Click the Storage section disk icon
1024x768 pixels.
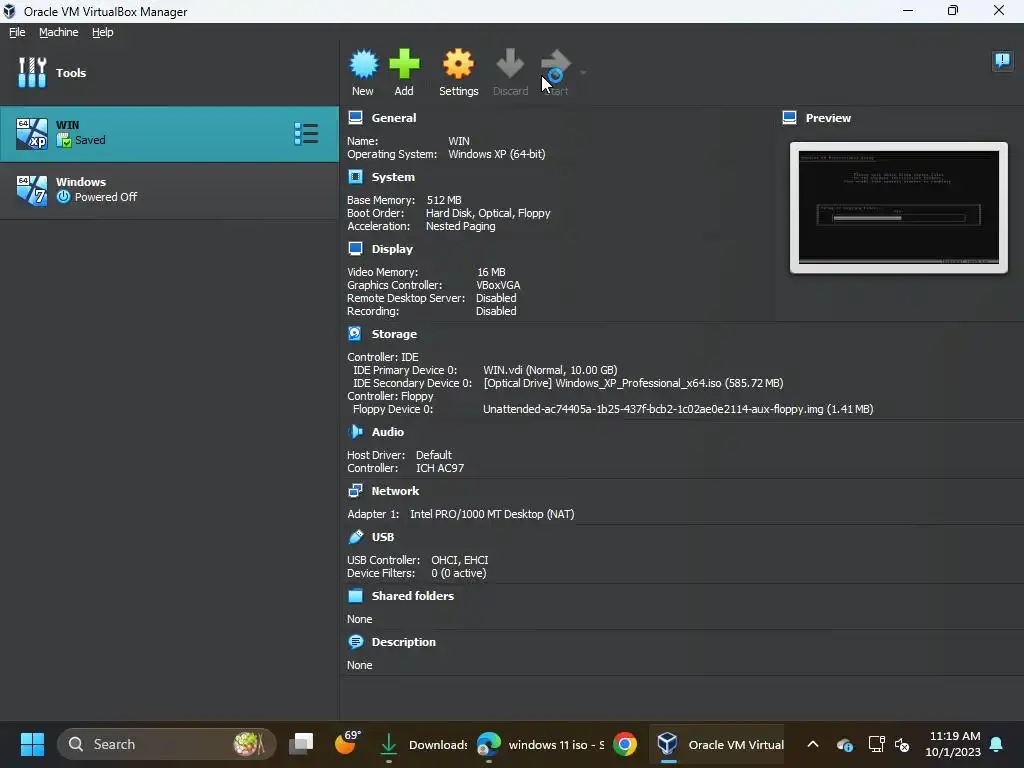click(x=355, y=333)
